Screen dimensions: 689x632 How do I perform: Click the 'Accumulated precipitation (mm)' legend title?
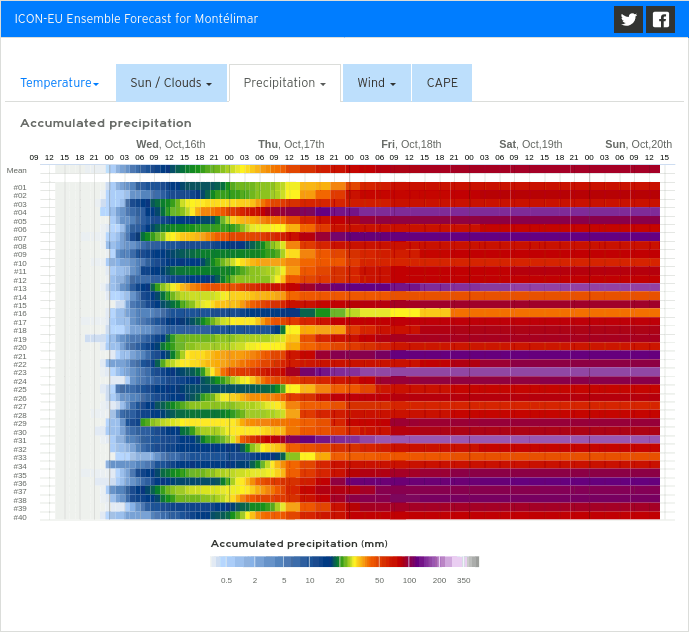(299, 544)
